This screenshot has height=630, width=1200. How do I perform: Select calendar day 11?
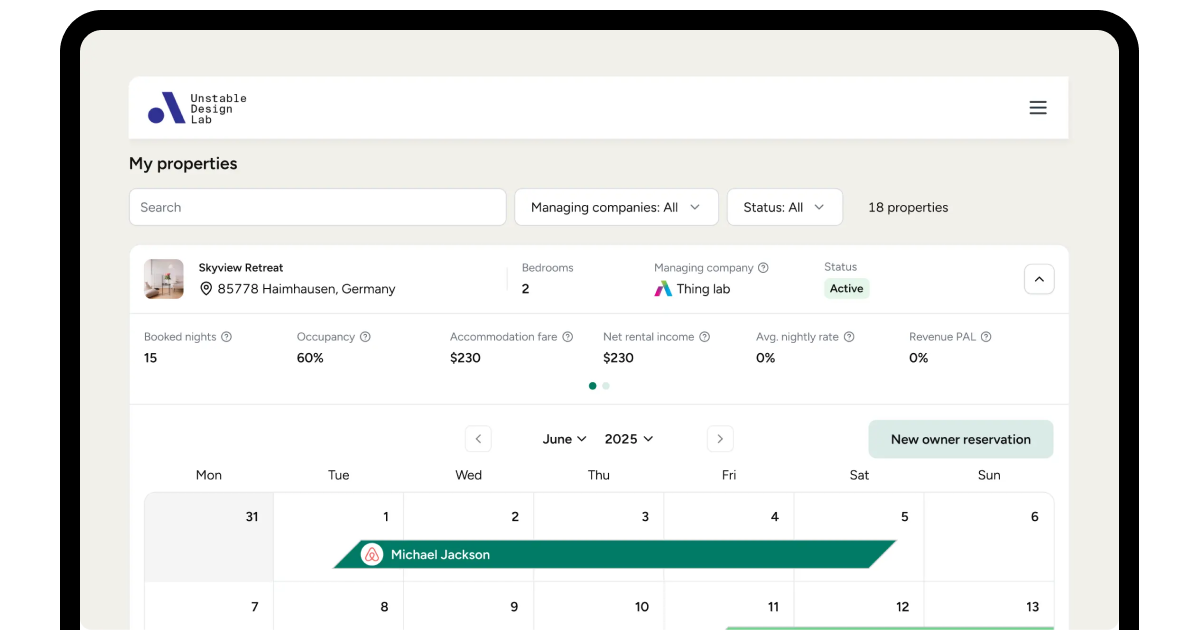[729, 606]
